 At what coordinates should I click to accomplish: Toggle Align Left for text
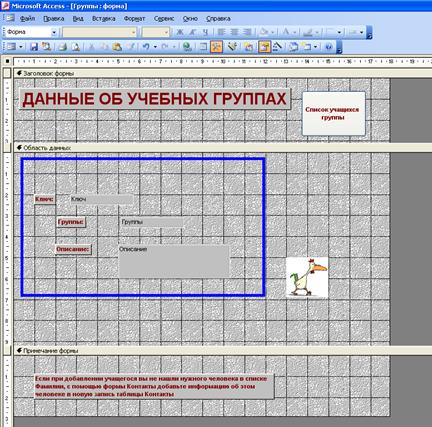point(221,32)
